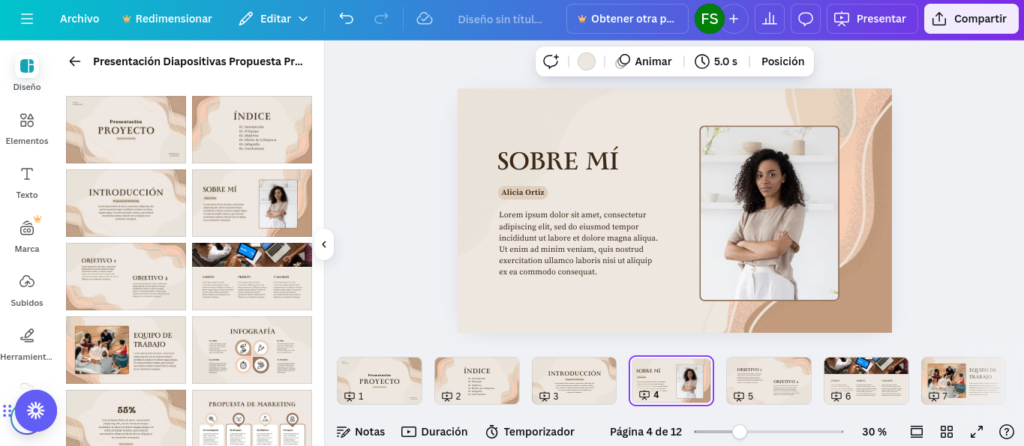Click Obtener otra p... upgrade button
The width and height of the screenshot is (1024, 446).
(x=627, y=19)
